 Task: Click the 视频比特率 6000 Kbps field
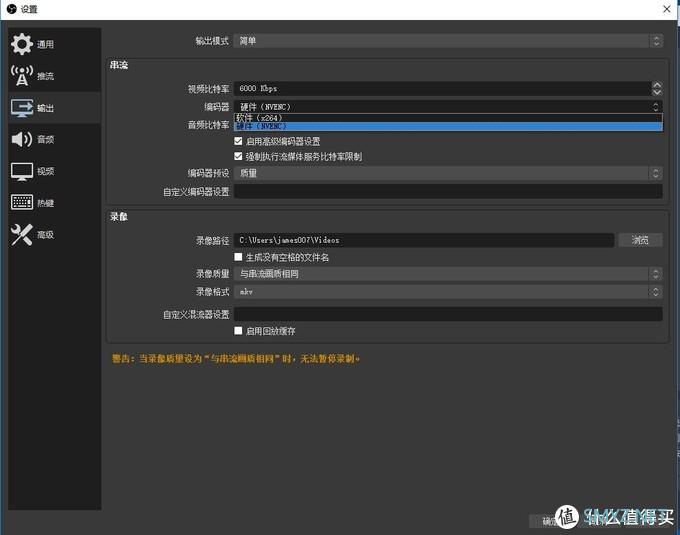[442, 88]
